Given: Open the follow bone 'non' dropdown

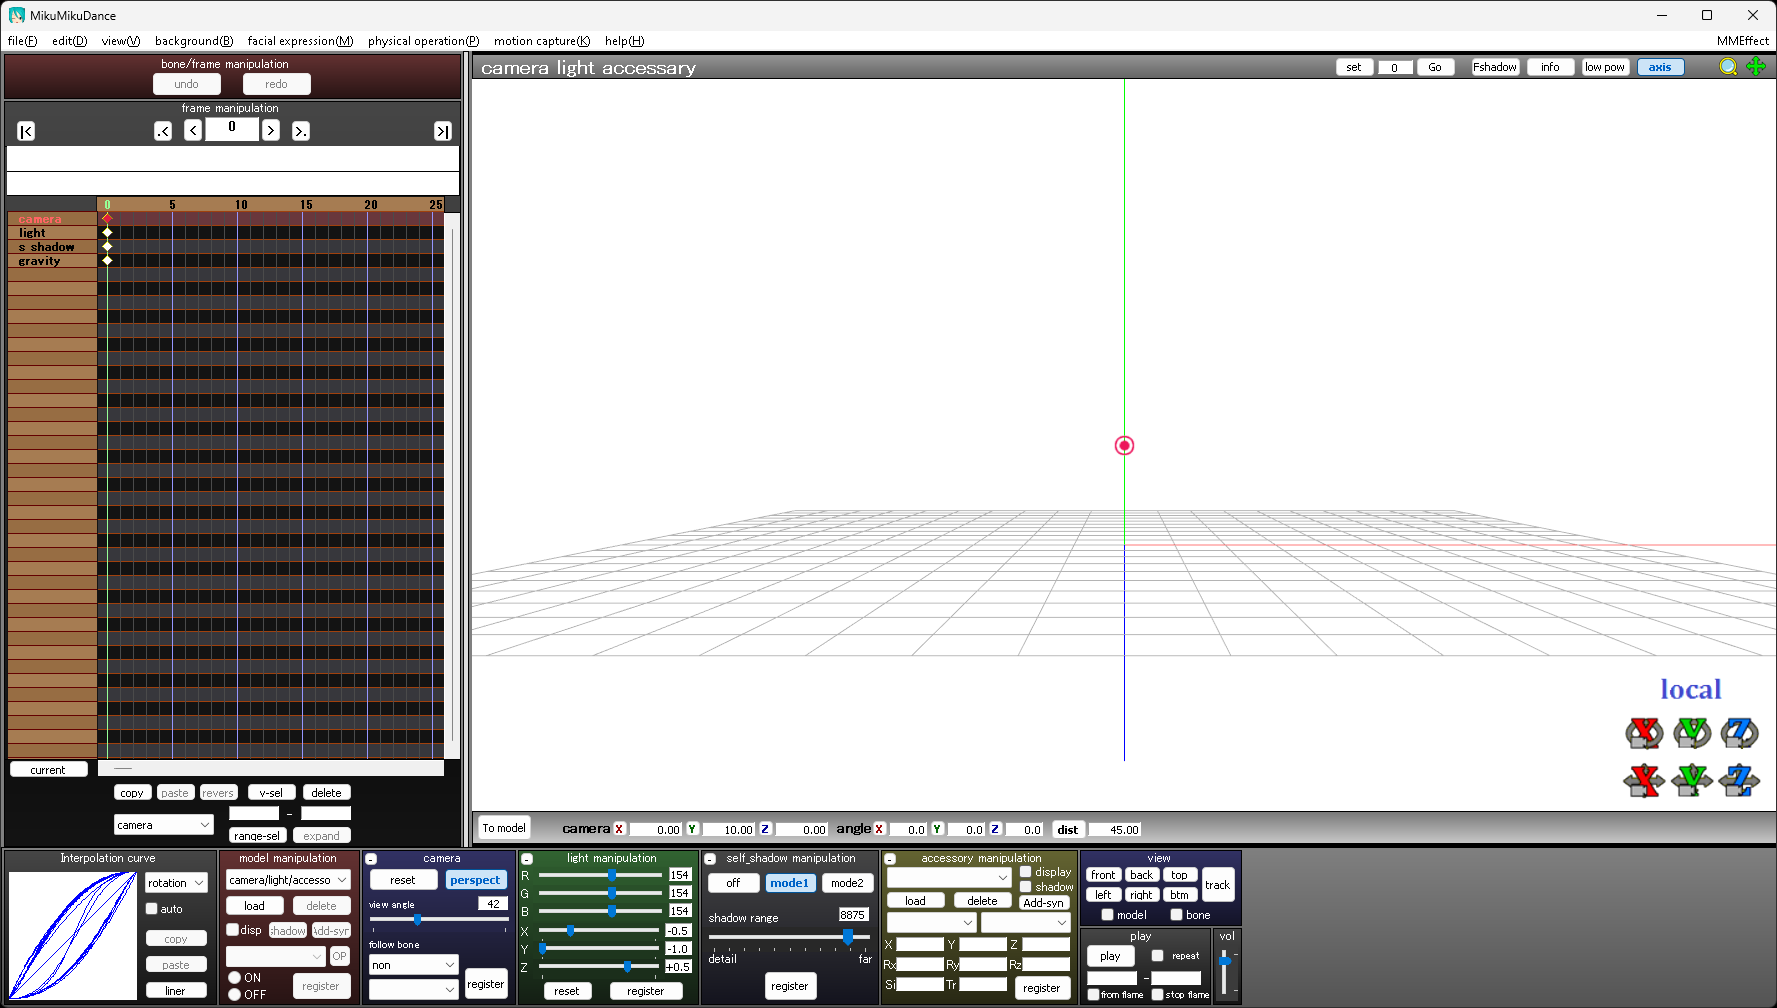Looking at the screenshot, I should [x=413, y=965].
